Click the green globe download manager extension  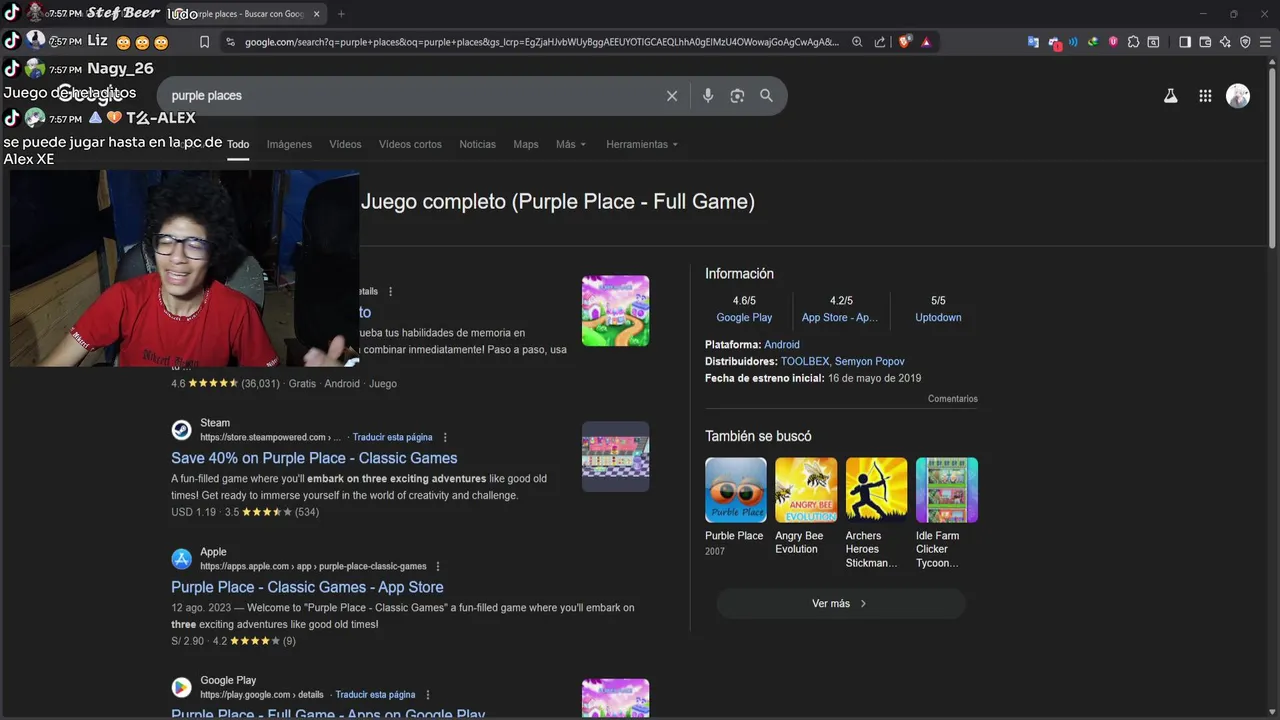1093,42
